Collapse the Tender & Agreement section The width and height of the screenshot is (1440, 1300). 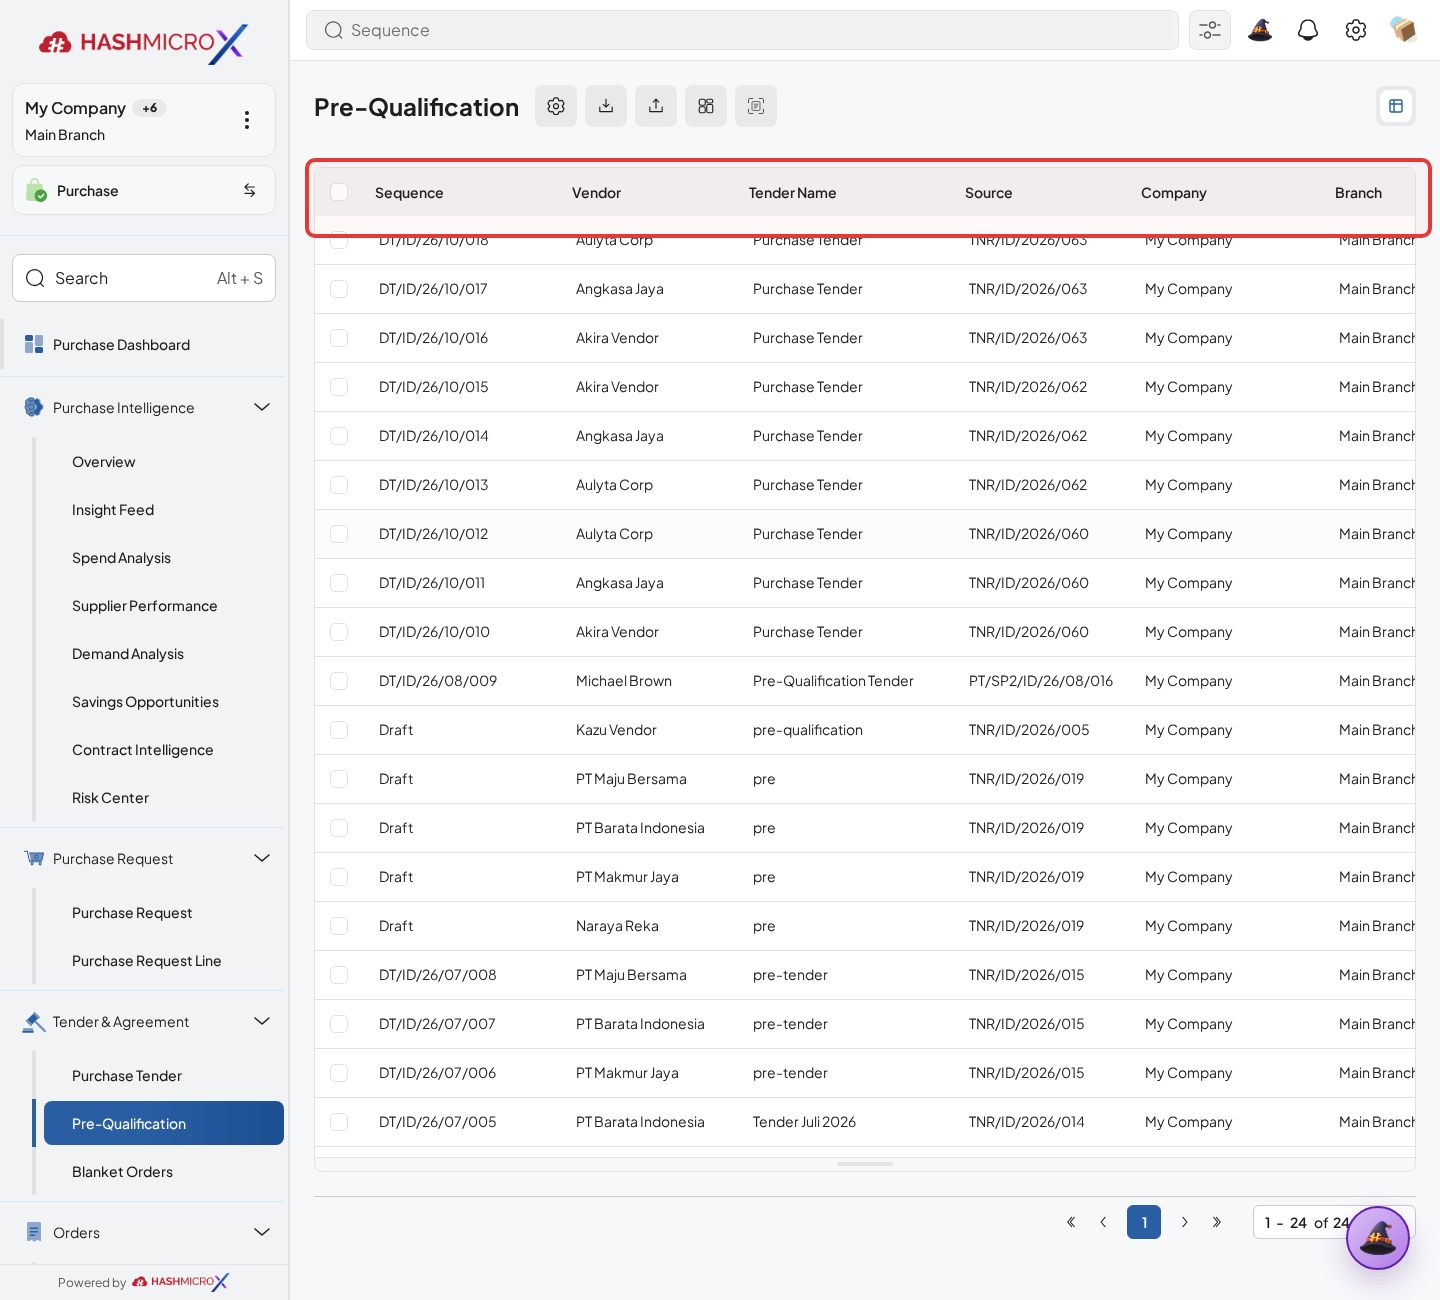262,1021
